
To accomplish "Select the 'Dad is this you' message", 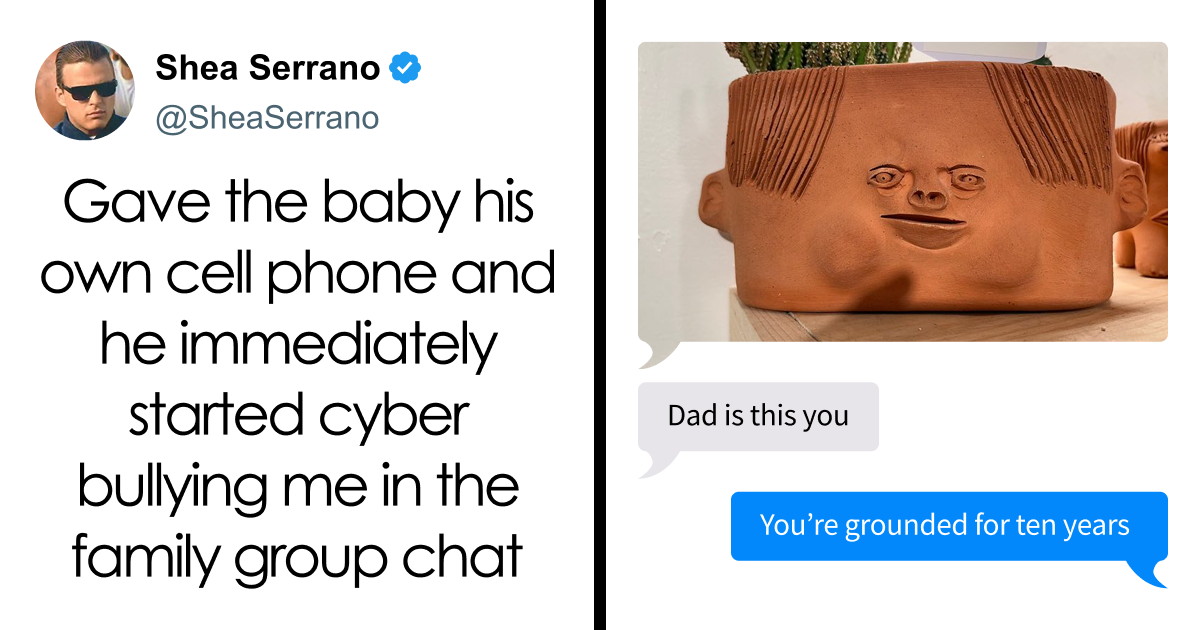I will 758,416.
